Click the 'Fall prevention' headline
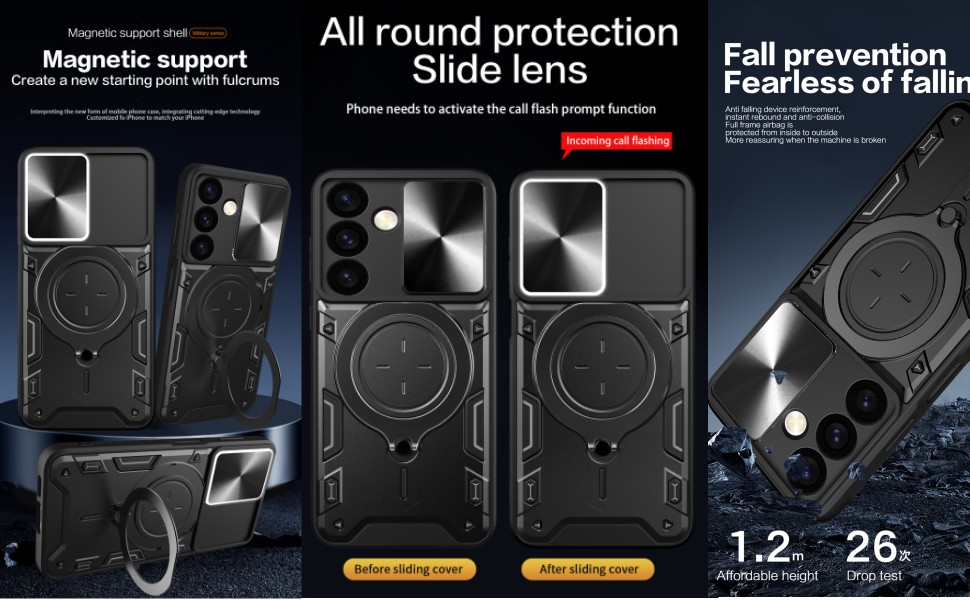The width and height of the screenshot is (970, 600). (x=835, y=54)
